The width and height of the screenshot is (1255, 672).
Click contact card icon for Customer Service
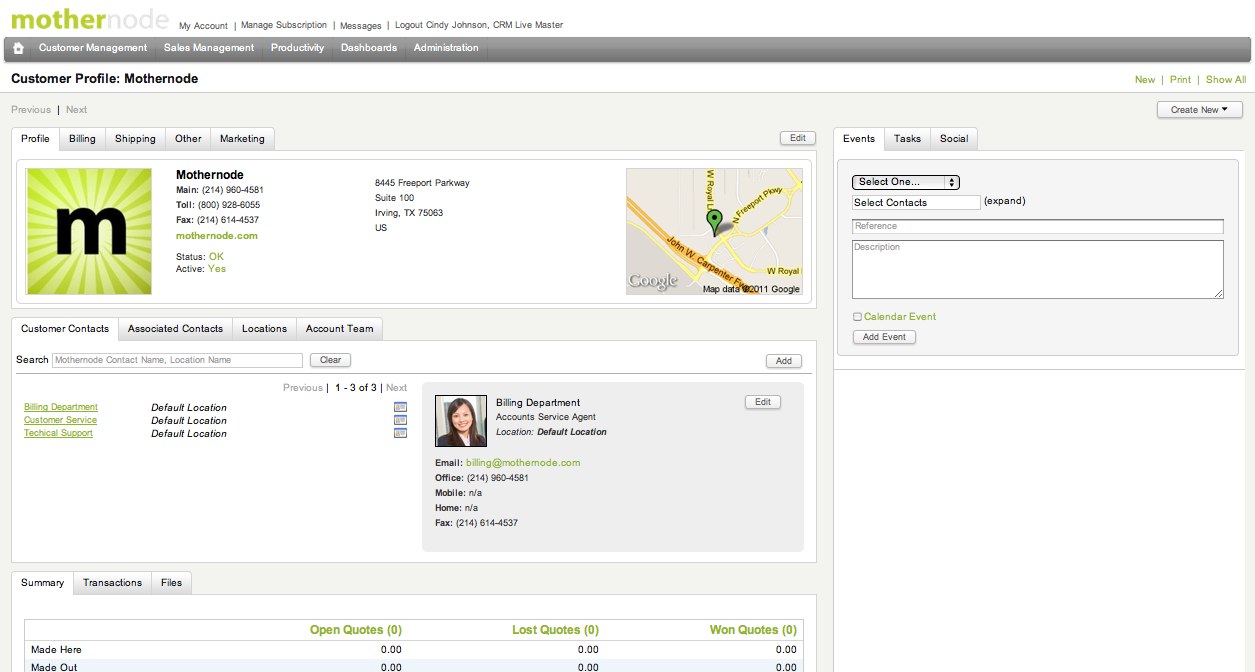[400, 420]
